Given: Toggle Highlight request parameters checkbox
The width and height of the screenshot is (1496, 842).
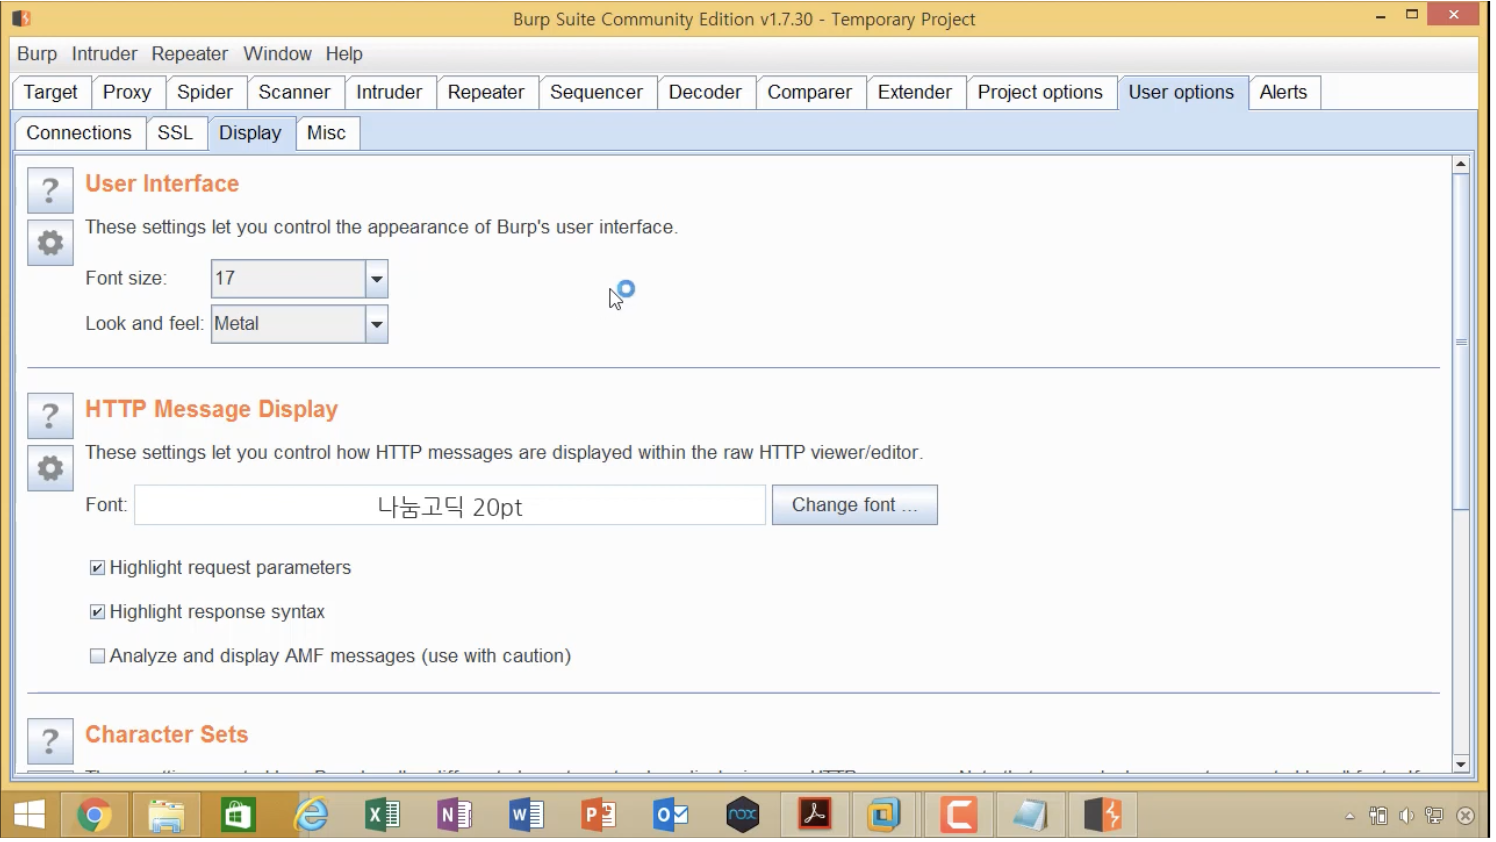Looking at the screenshot, I should [97, 568].
